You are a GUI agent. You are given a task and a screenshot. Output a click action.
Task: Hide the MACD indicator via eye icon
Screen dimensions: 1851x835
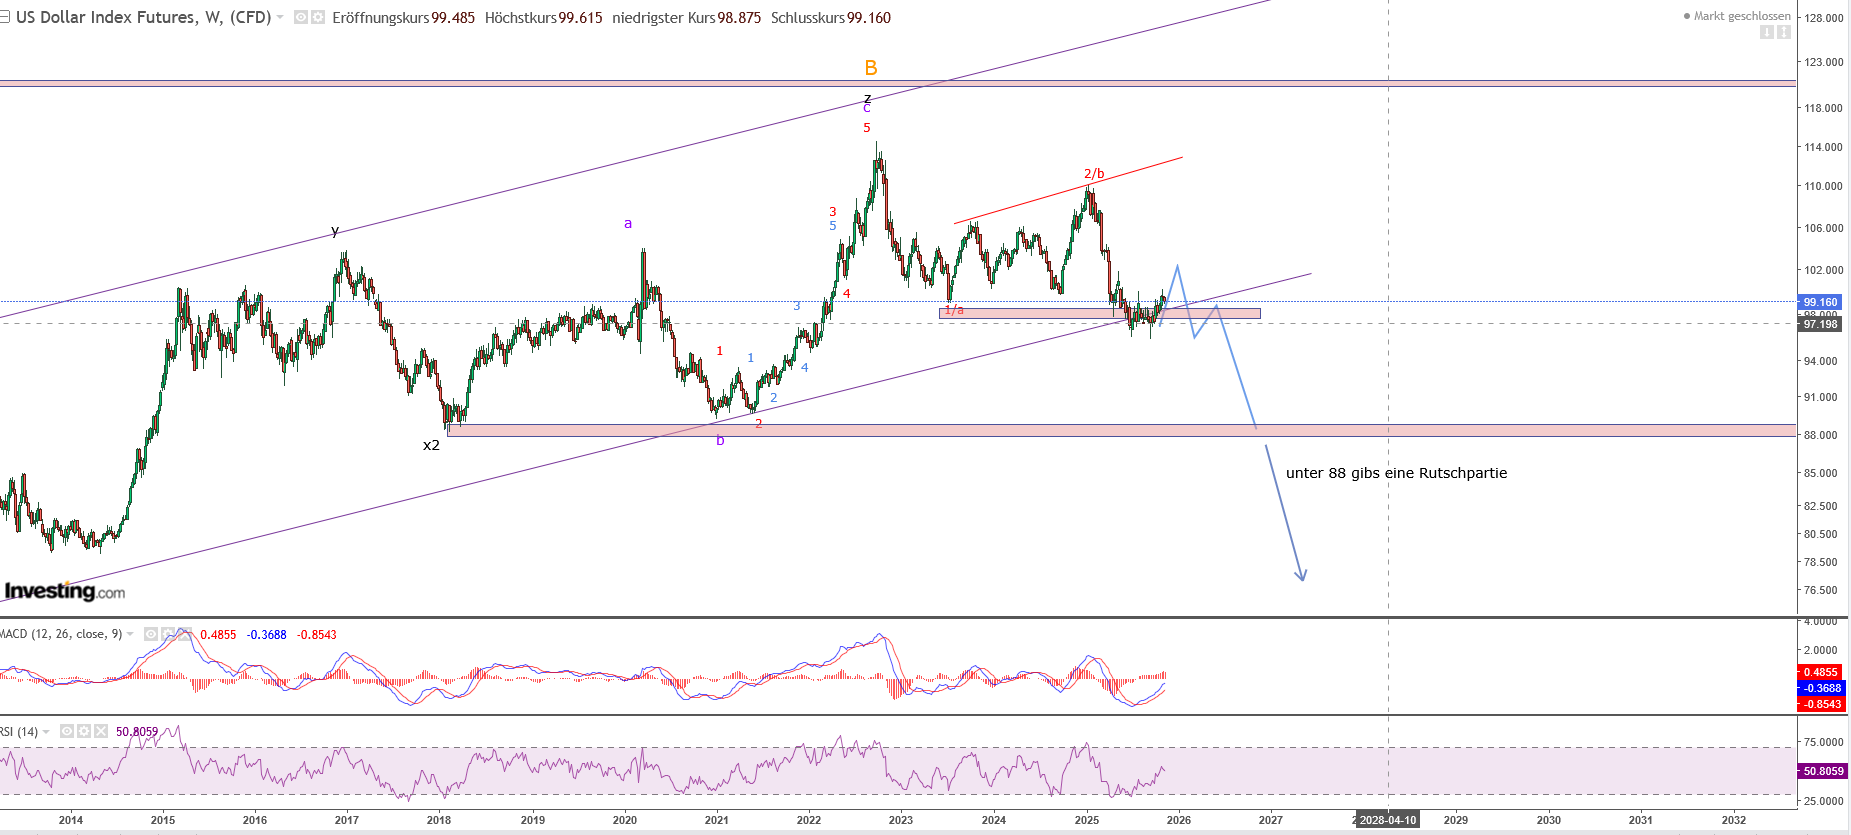[151, 634]
